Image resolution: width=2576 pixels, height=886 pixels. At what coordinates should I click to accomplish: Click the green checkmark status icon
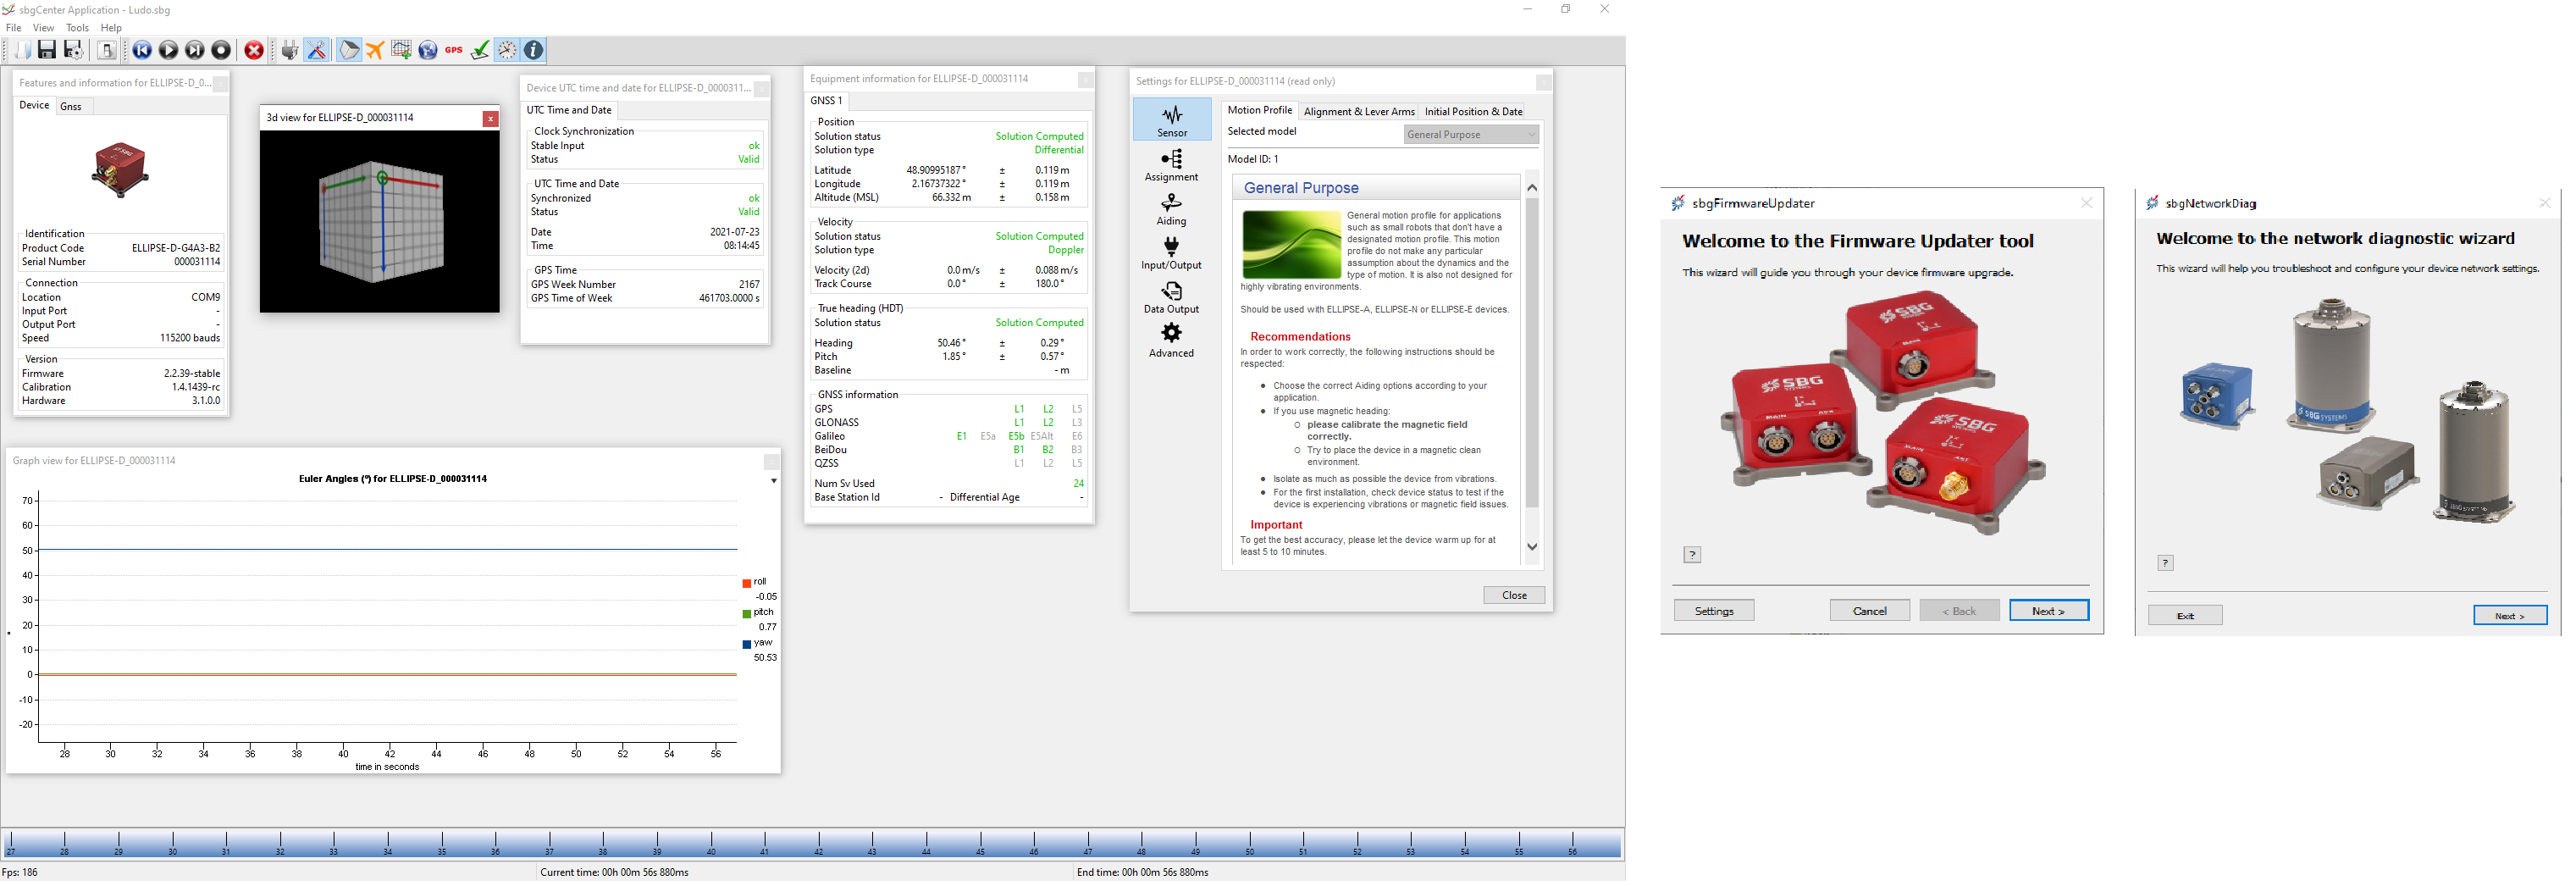click(480, 50)
